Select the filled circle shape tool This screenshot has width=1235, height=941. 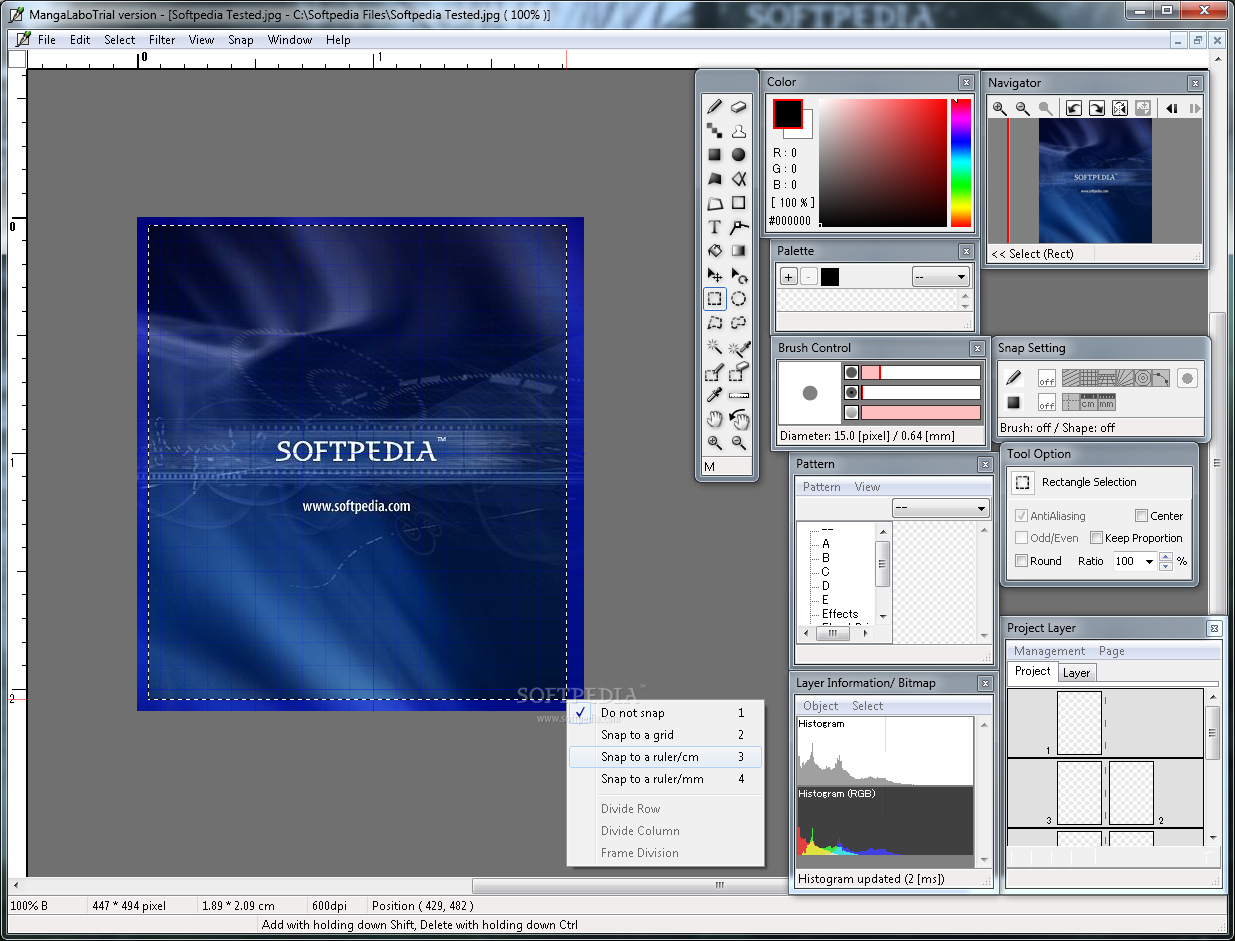(739, 154)
